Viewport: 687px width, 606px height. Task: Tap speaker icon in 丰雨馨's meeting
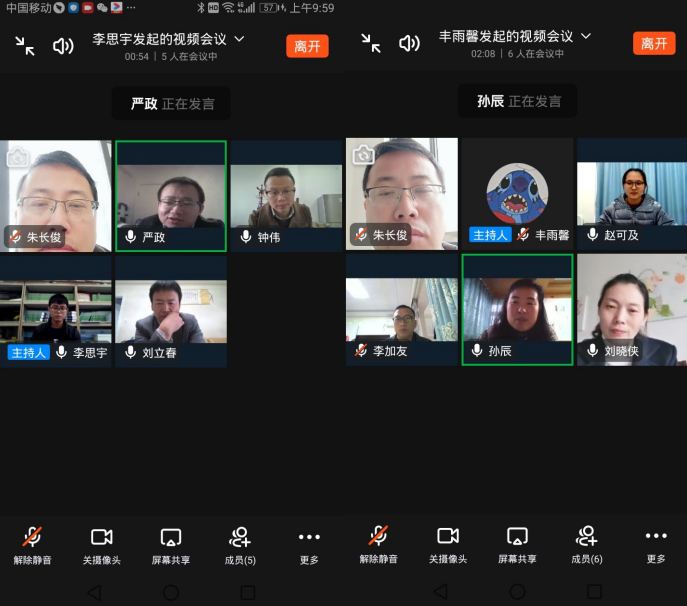click(x=409, y=44)
